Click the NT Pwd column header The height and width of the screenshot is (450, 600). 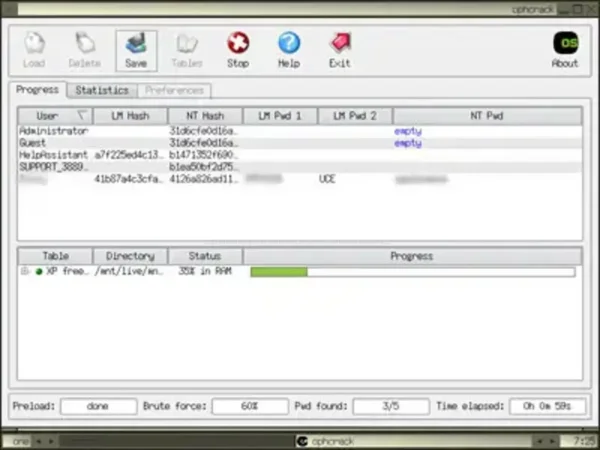tap(487, 116)
